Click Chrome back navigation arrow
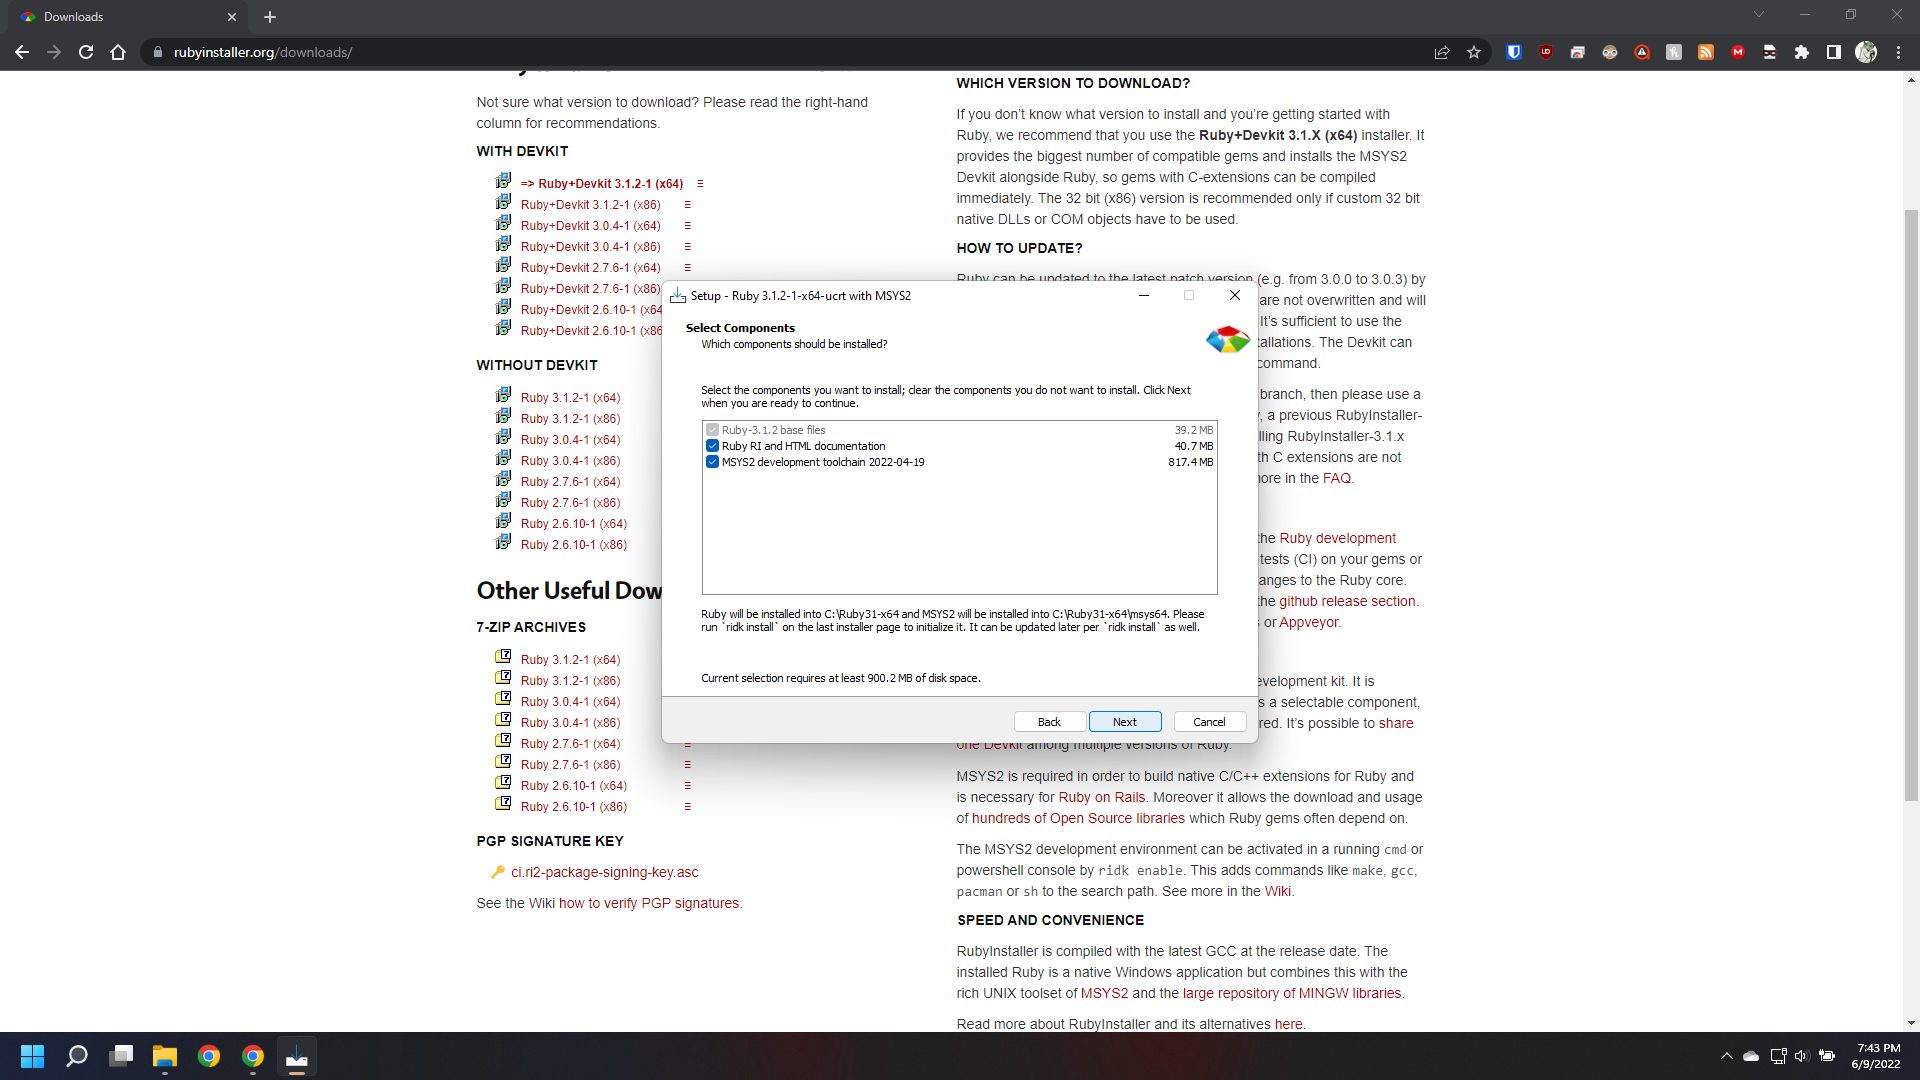 [22, 52]
